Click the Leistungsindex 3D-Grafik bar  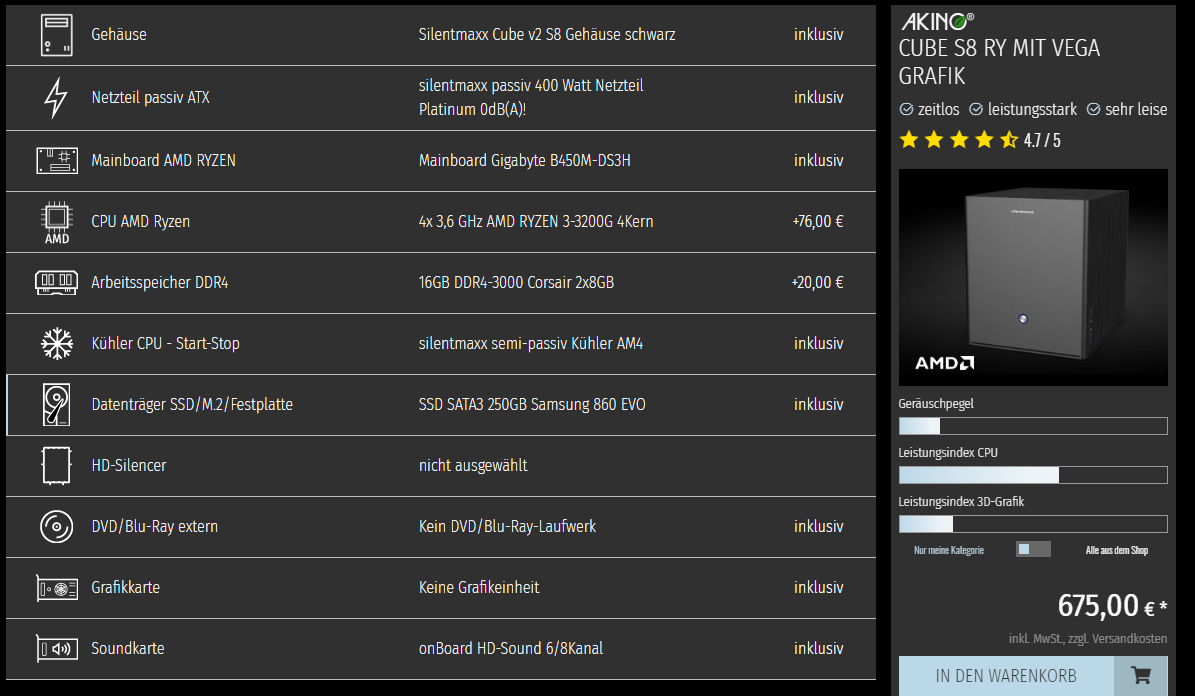(1033, 524)
